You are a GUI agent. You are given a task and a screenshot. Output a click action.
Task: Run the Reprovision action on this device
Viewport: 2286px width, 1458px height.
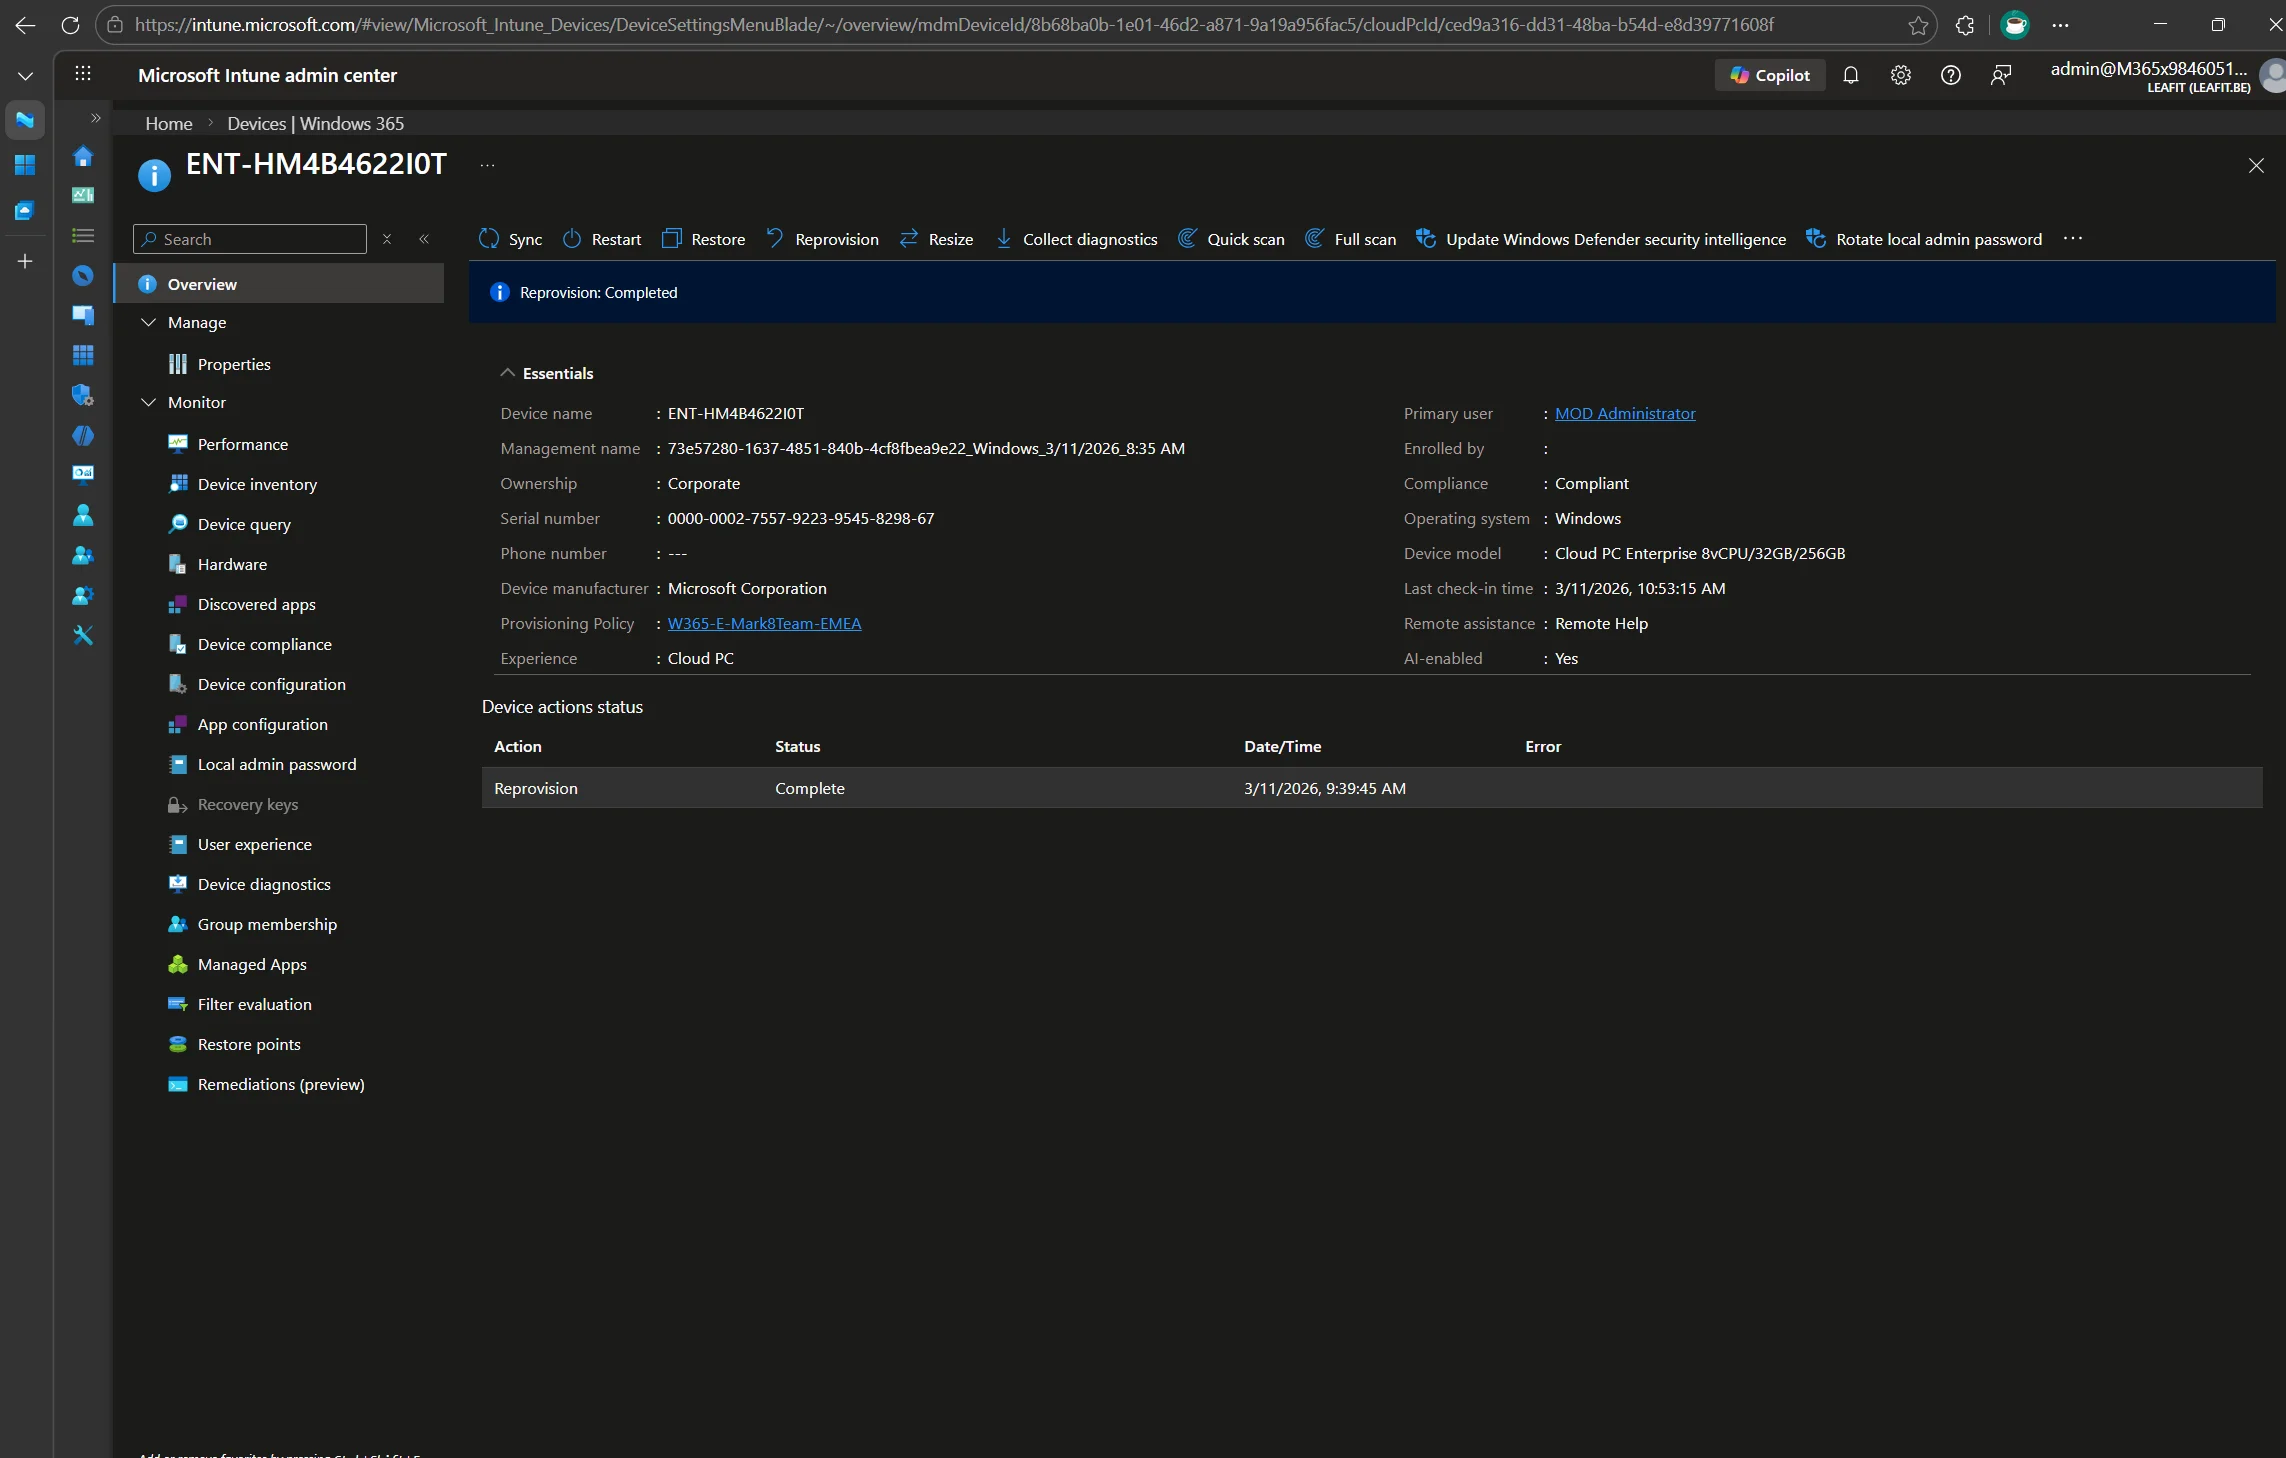pos(822,239)
